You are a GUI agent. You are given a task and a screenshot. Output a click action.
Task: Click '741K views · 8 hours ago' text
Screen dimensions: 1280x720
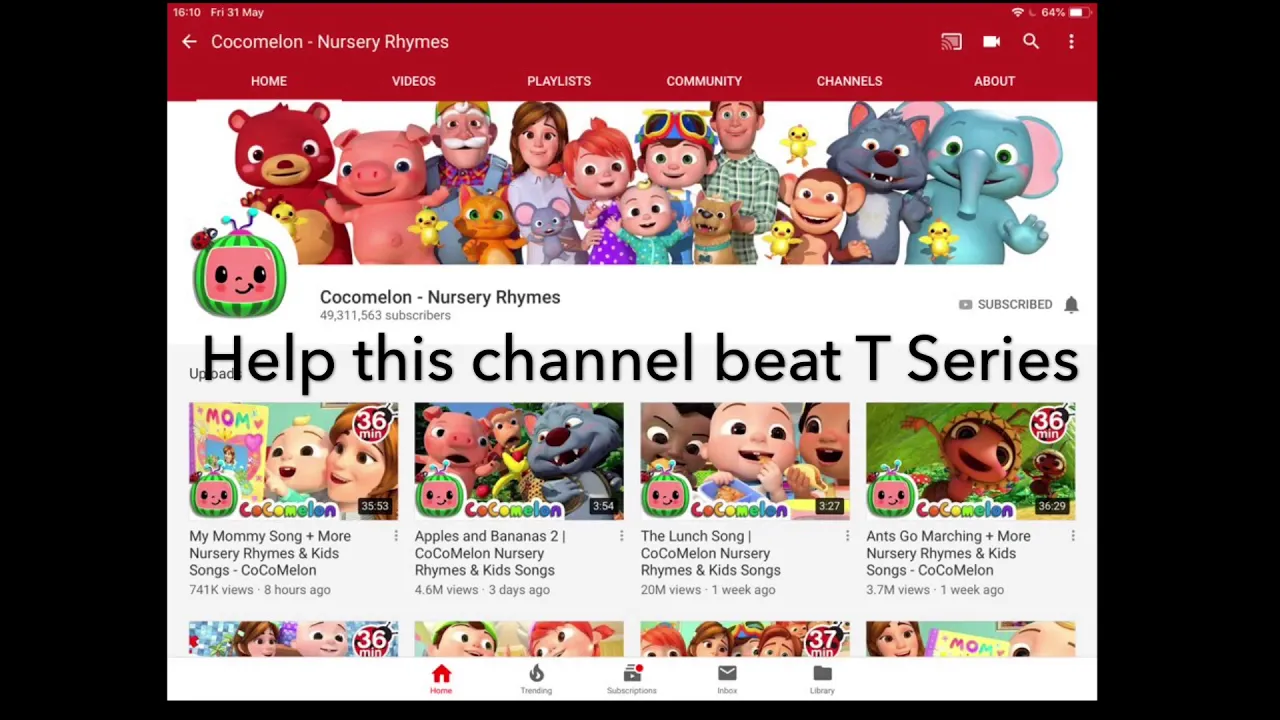coord(260,590)
